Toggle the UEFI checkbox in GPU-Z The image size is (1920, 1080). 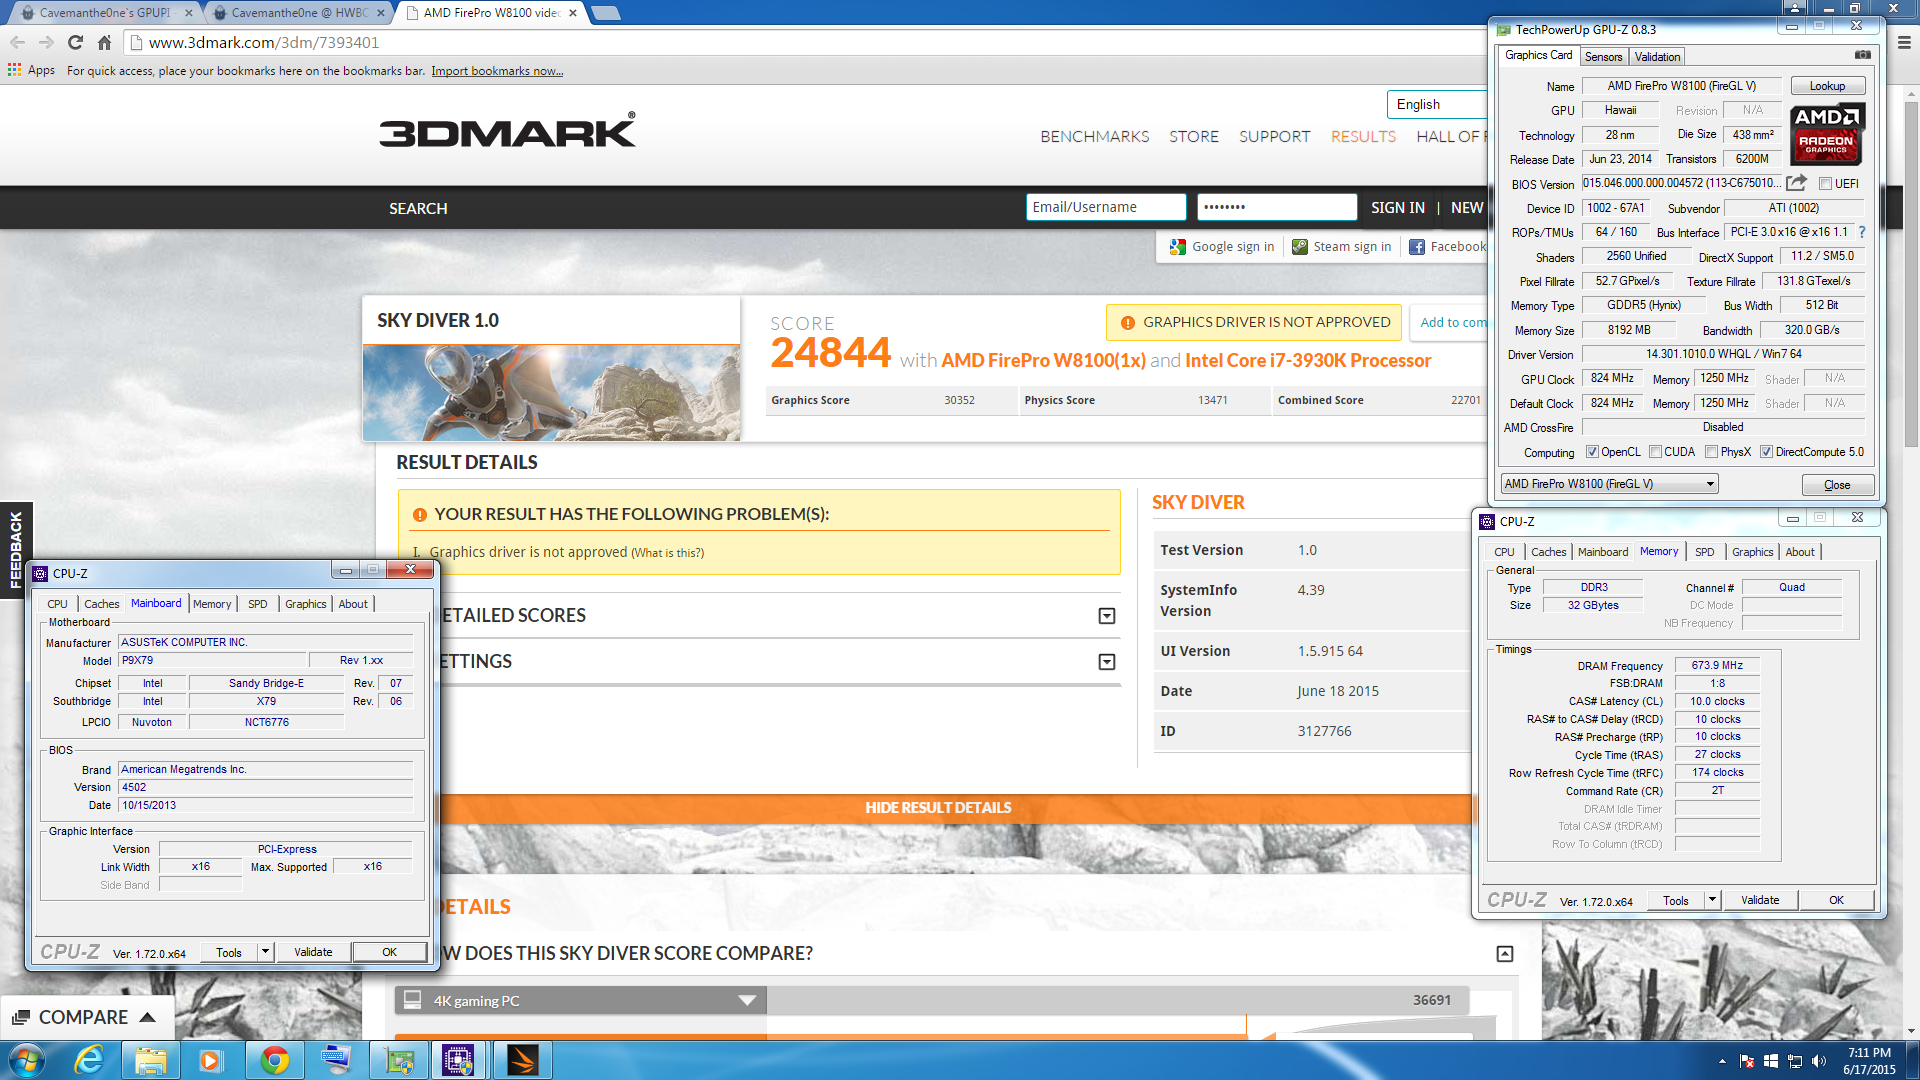click(x=1825, y=184)
